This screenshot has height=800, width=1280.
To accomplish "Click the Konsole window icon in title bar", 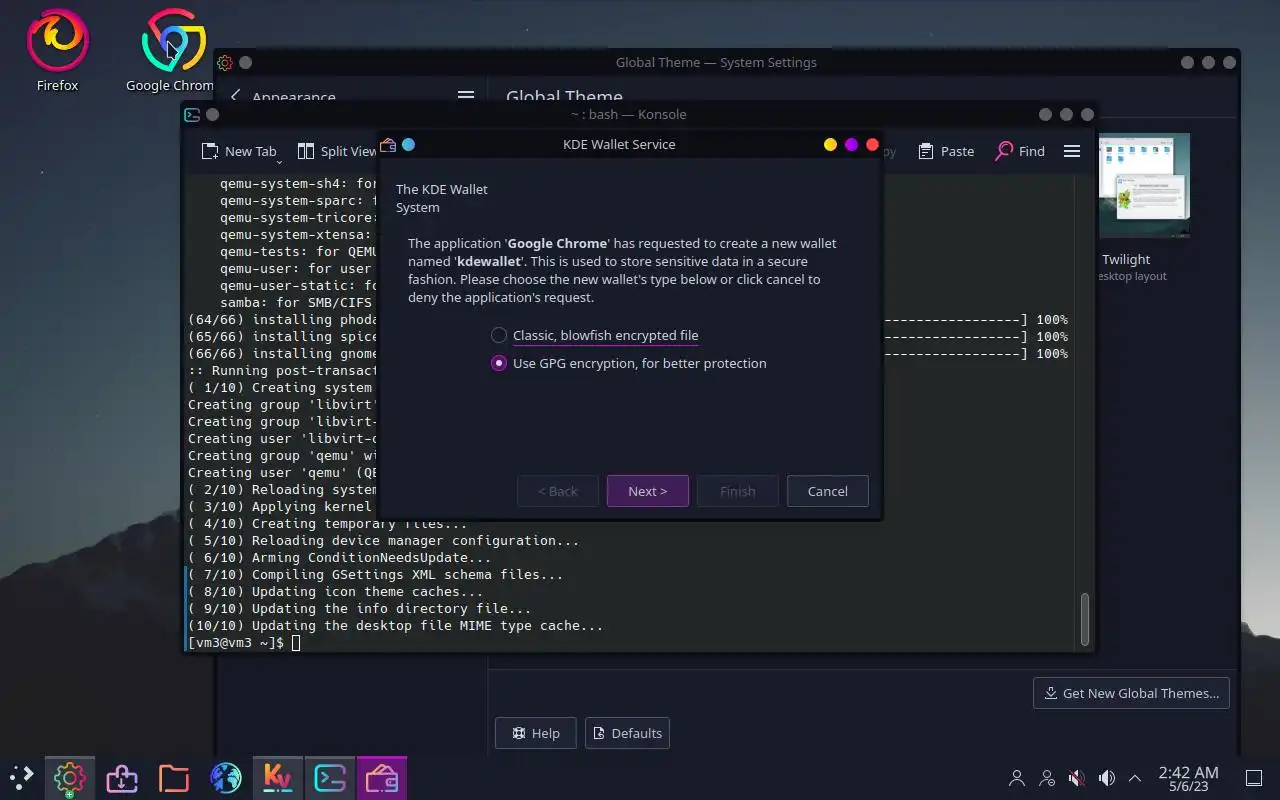I will point(192,114).
